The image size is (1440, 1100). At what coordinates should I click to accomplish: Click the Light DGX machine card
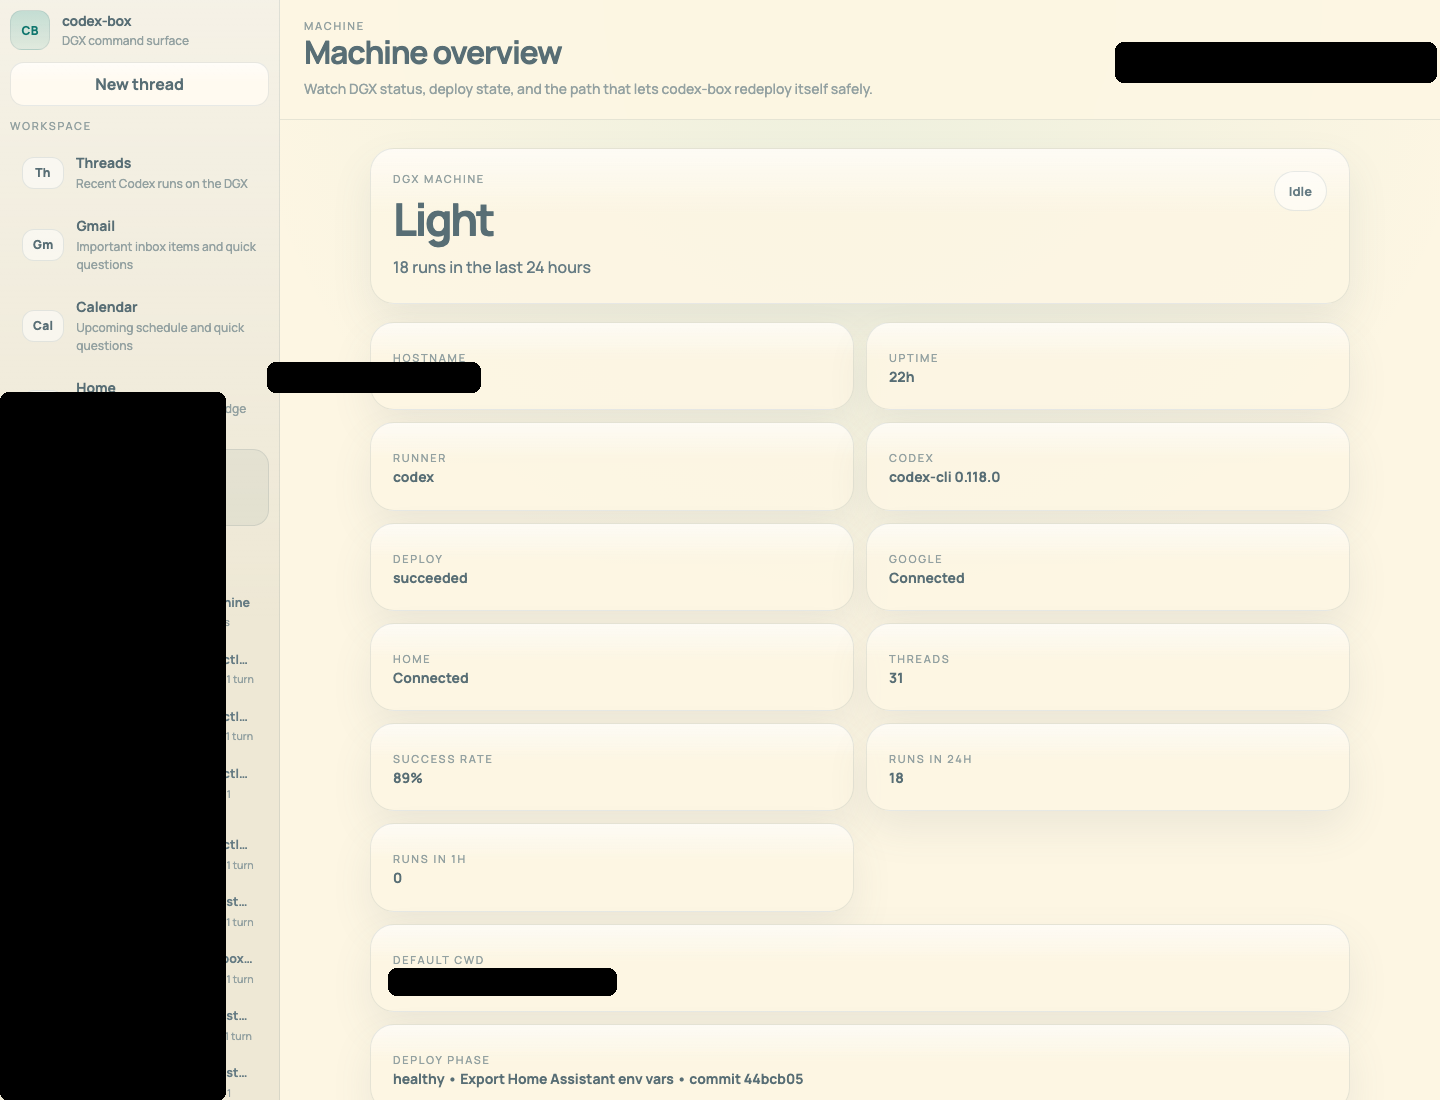point(860,226)
